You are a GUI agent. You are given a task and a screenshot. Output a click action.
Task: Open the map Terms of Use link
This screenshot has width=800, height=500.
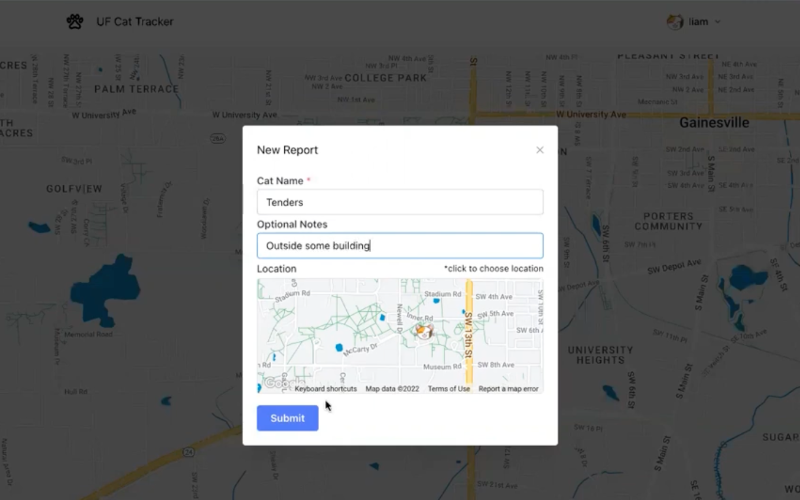448,389
